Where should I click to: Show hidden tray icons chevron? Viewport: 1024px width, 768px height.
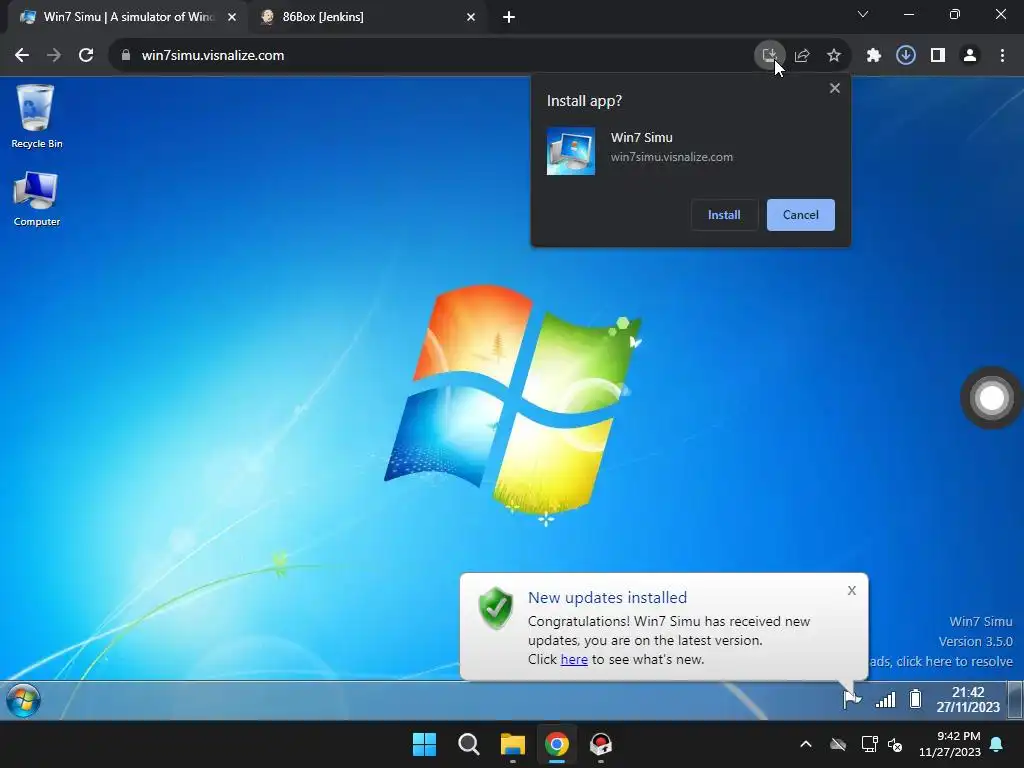coord(806,744)
